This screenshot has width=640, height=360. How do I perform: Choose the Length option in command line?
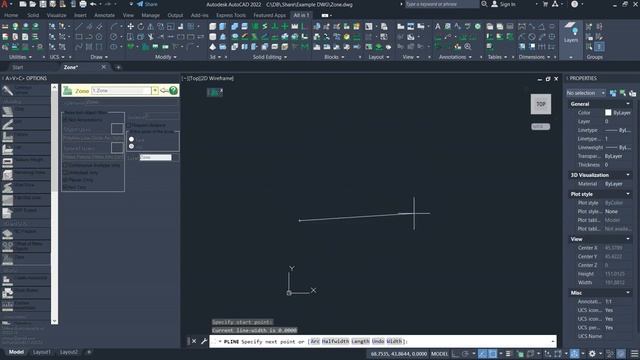pos(360,341)
